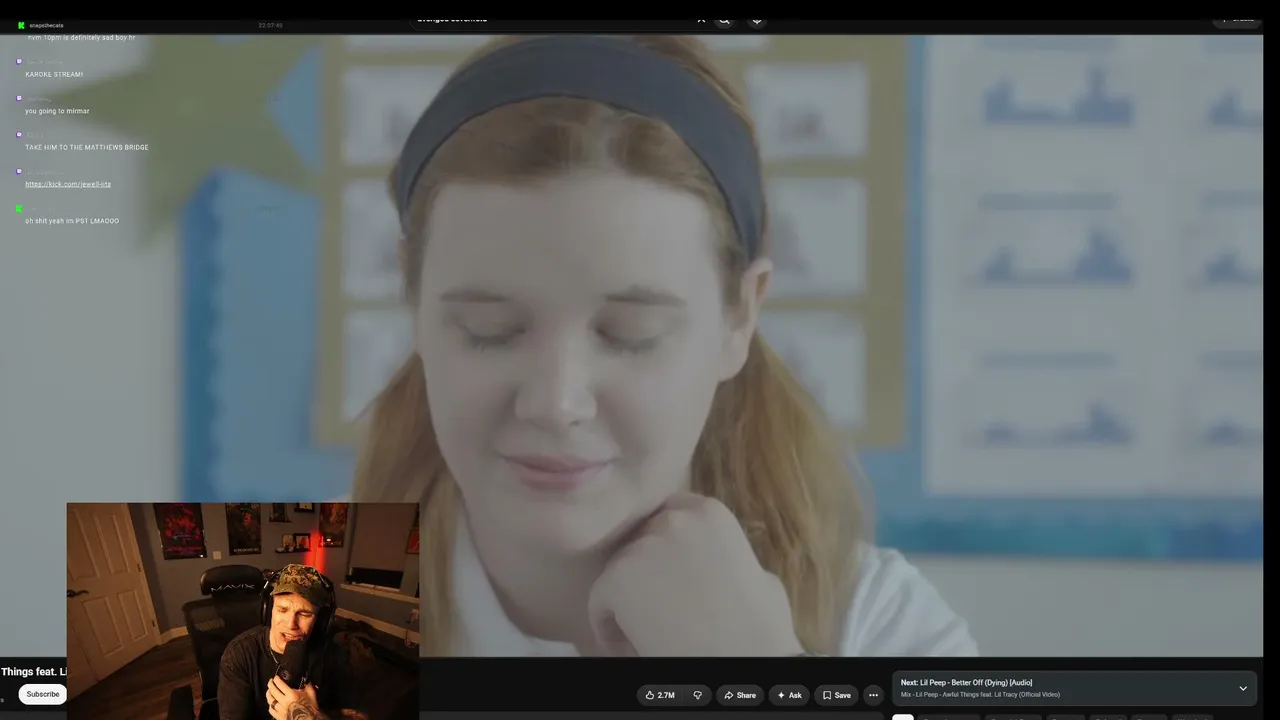Viewport: 1280px width, 720px height.
Task: Click the Kick badge beside the PST LMAOOO chatter
Action: click(x=19, y=208)
